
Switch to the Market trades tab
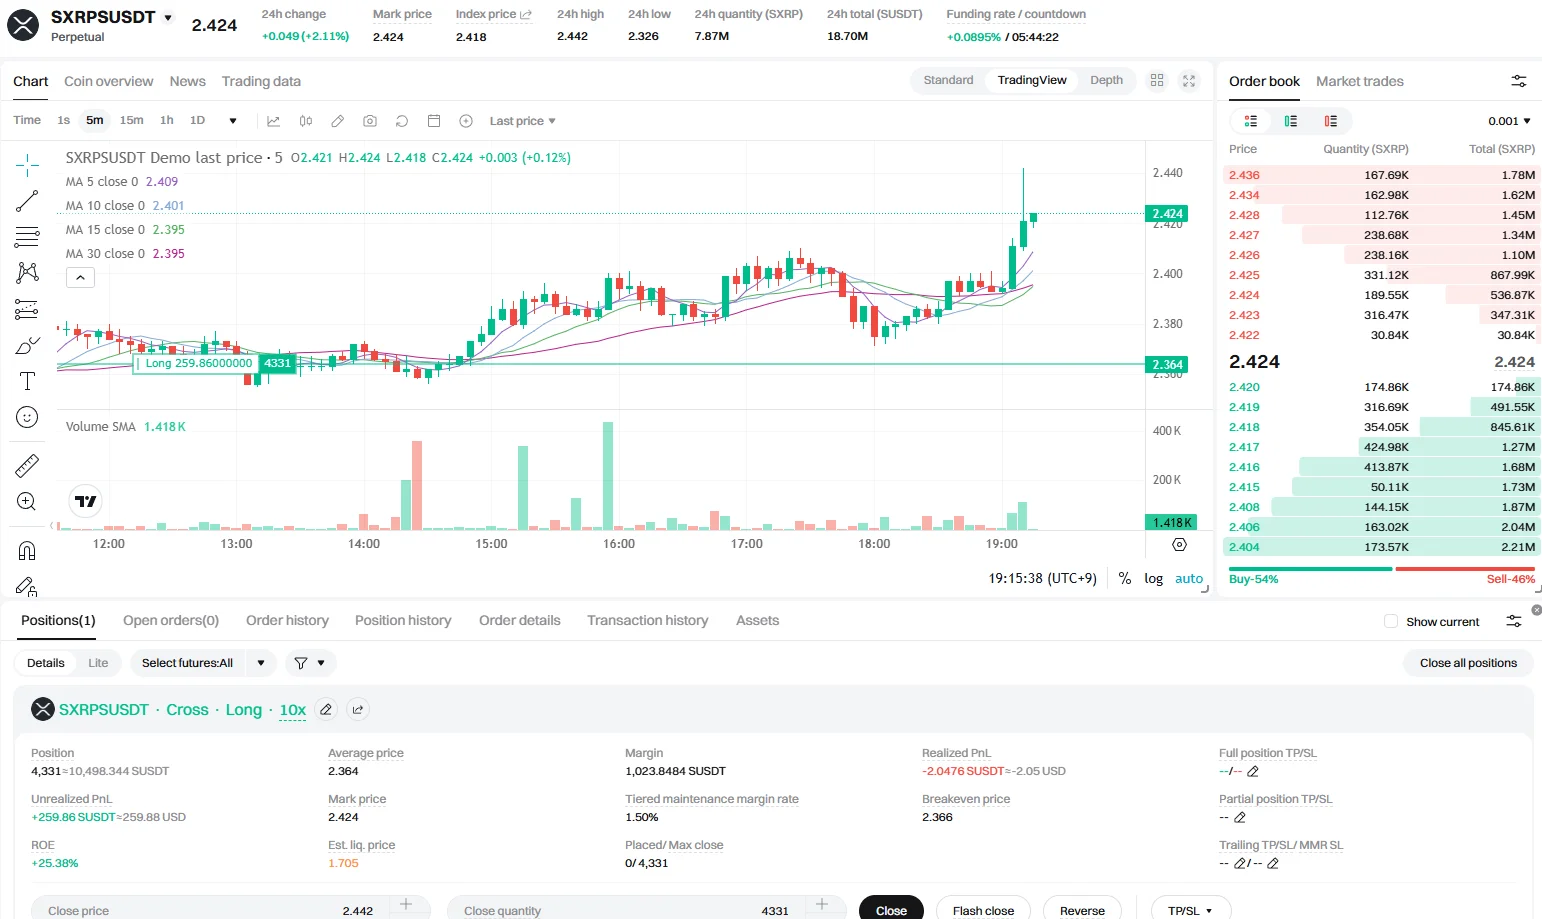[x=1359, y=81]
